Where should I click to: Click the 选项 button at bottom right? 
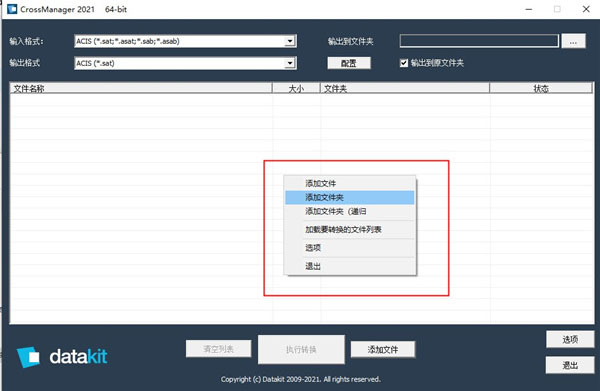(x=570, y=339)
